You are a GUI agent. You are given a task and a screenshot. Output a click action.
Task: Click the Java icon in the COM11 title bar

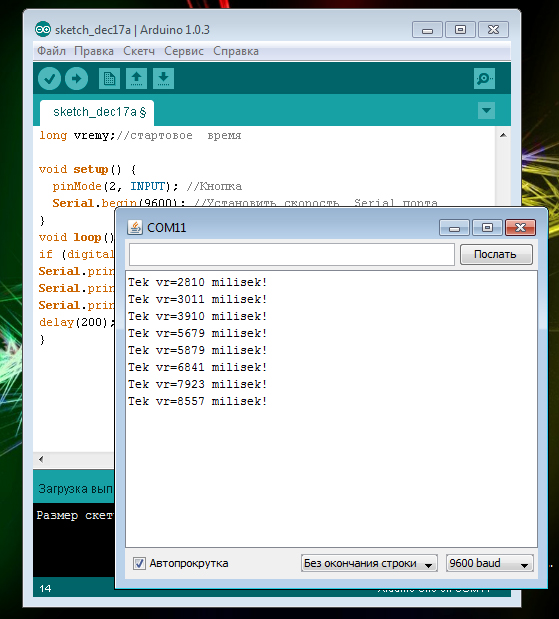click(x=135, y=227)
